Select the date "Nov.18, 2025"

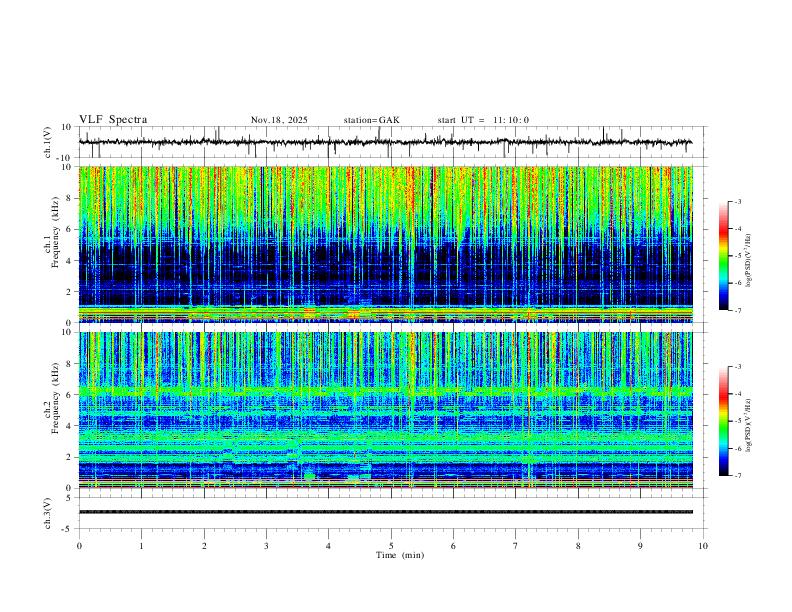(x=279, y=120)
